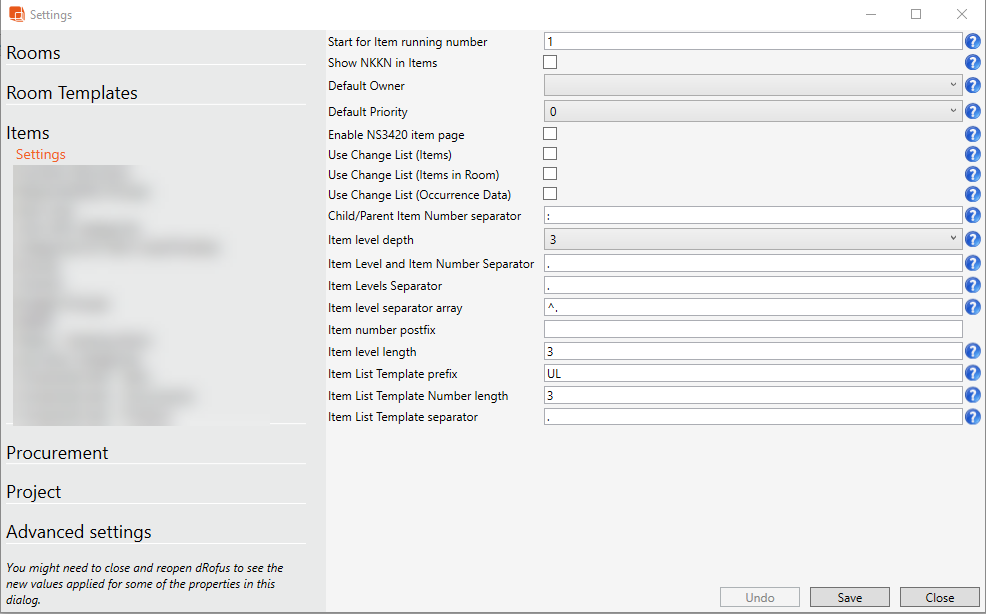986x614 pixels.
Task: Toggle Use Change List (Items in Room)
Action: tap(550, 174)
